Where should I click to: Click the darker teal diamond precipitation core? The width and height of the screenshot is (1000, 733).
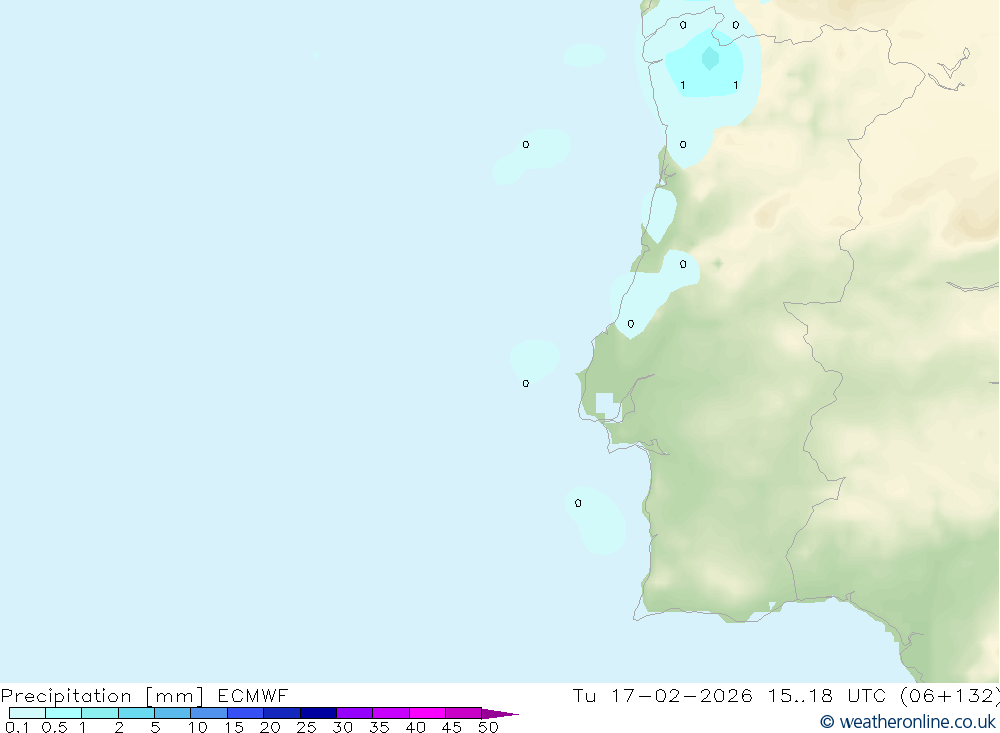[710, 58]
